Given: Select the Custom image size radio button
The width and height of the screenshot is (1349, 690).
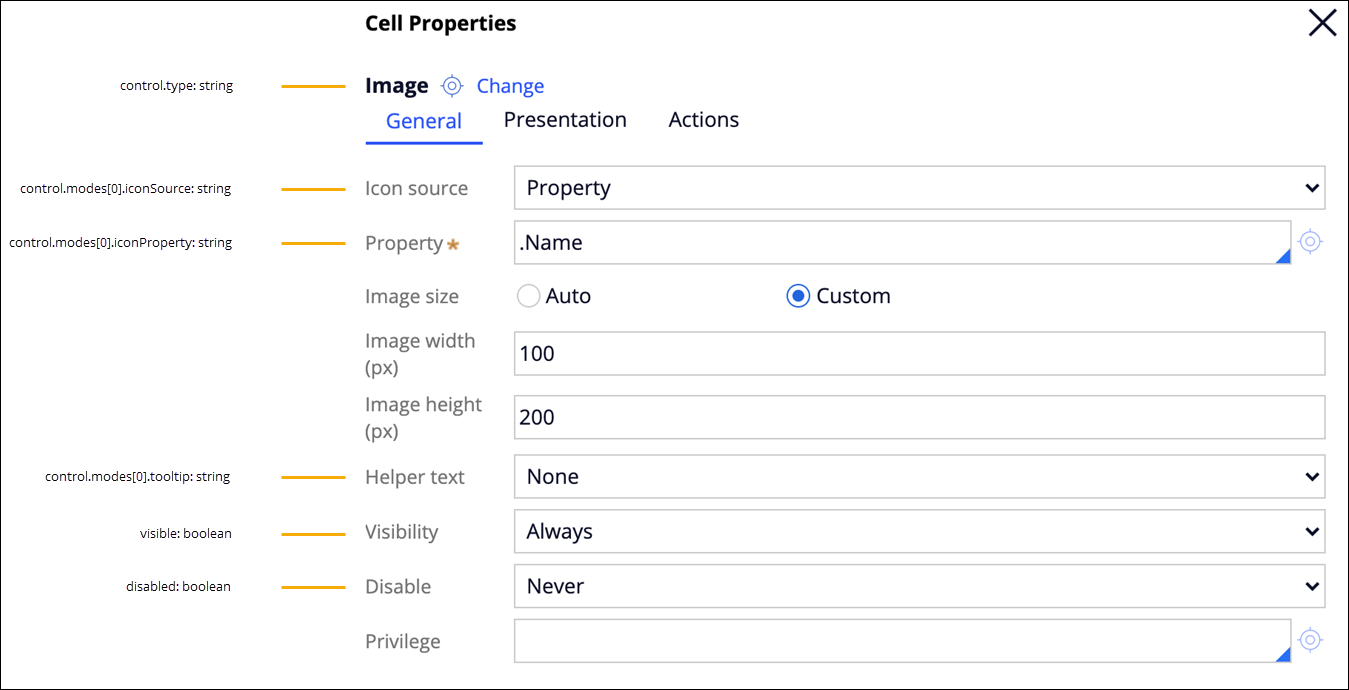Looking at the screenshot, I should pyautogui.click(x=798, y=296).
